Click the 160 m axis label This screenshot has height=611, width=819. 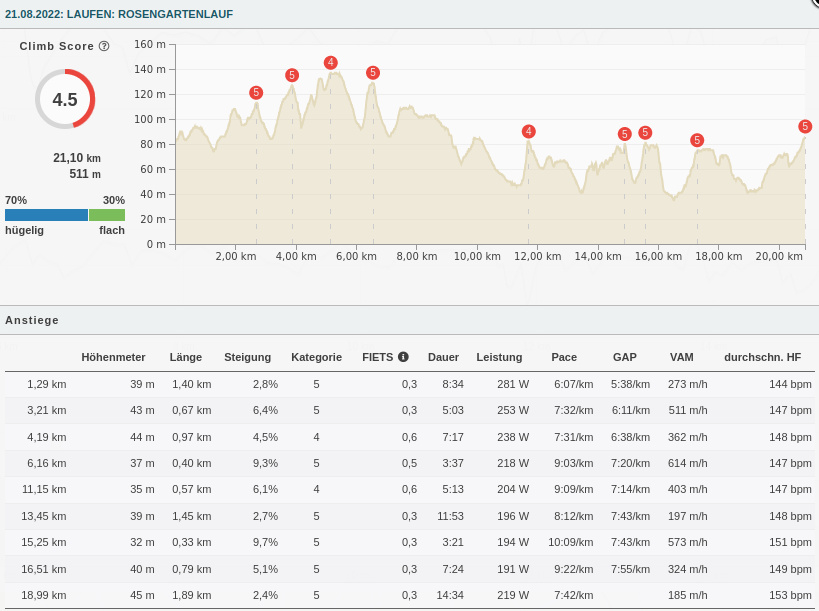(149, 44)
